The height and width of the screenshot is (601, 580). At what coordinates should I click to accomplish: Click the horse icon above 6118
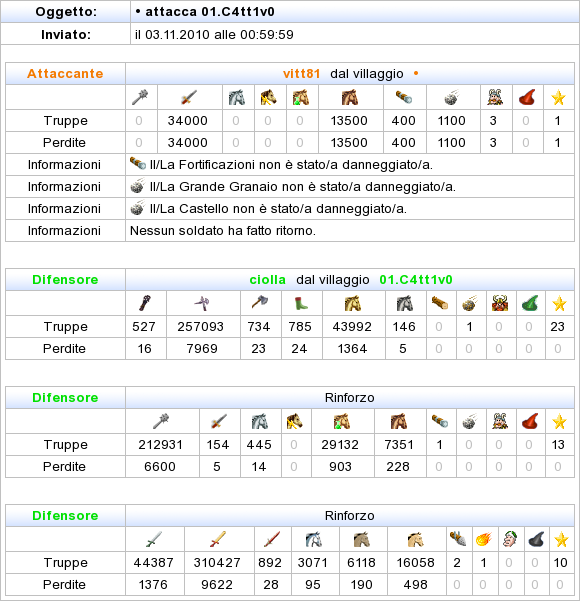[x=361, y=539]
